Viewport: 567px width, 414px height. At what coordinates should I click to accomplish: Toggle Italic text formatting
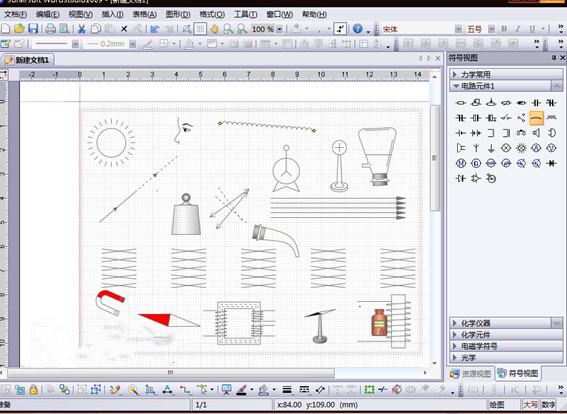pyautogui.click(x=517, y=29)
